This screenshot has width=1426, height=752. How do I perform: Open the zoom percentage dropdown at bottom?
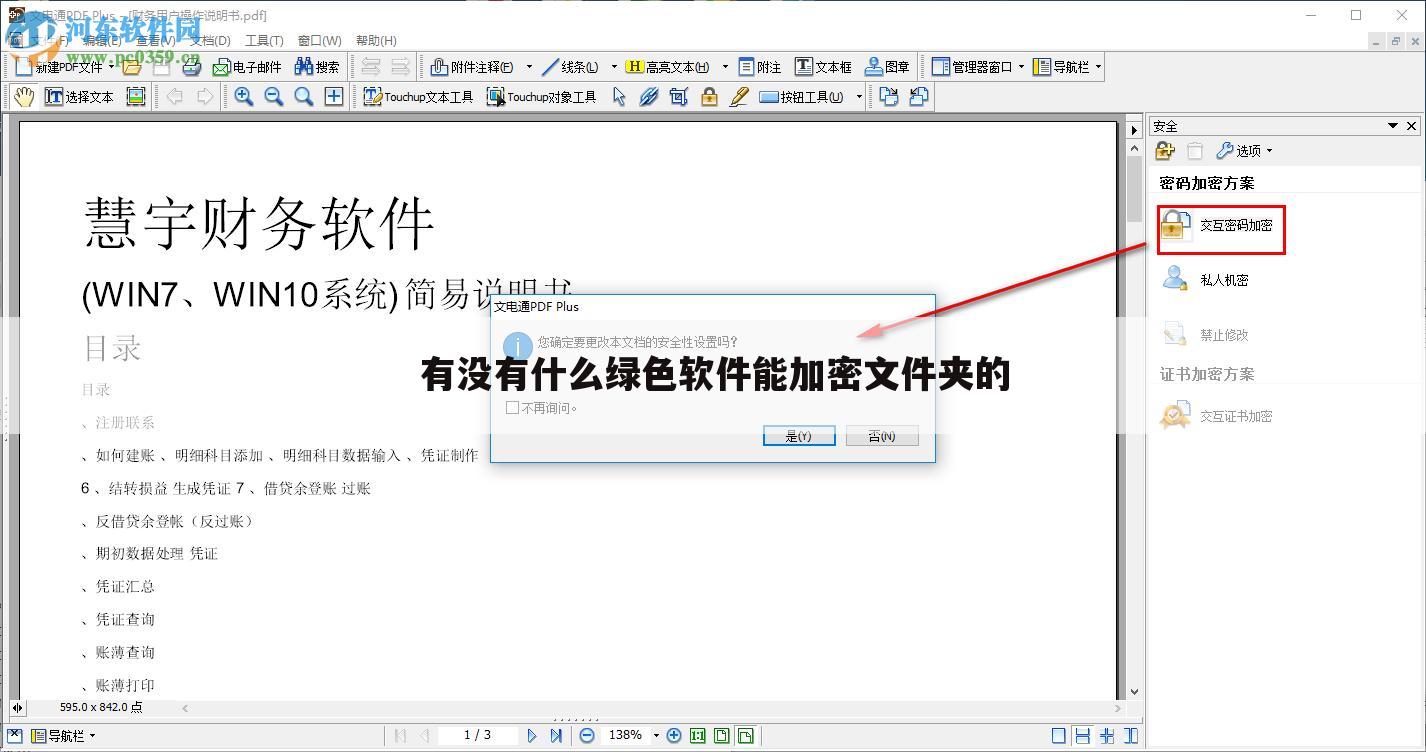[656, 735]
